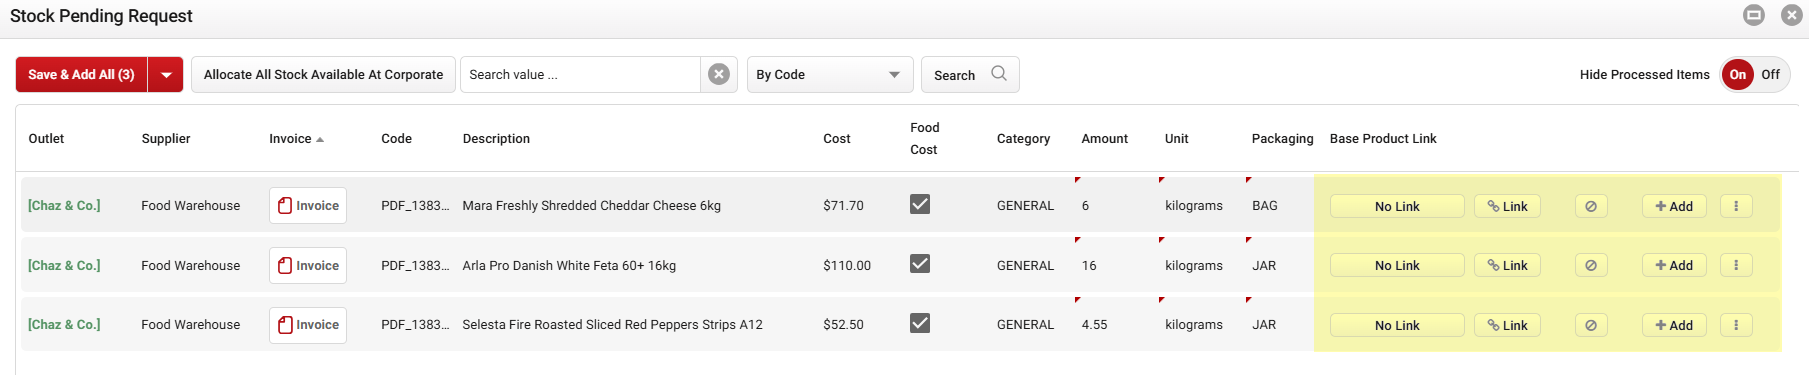1809x375 pixels.
Task: Open more options for Arla Feta row
Action: 1736,265
